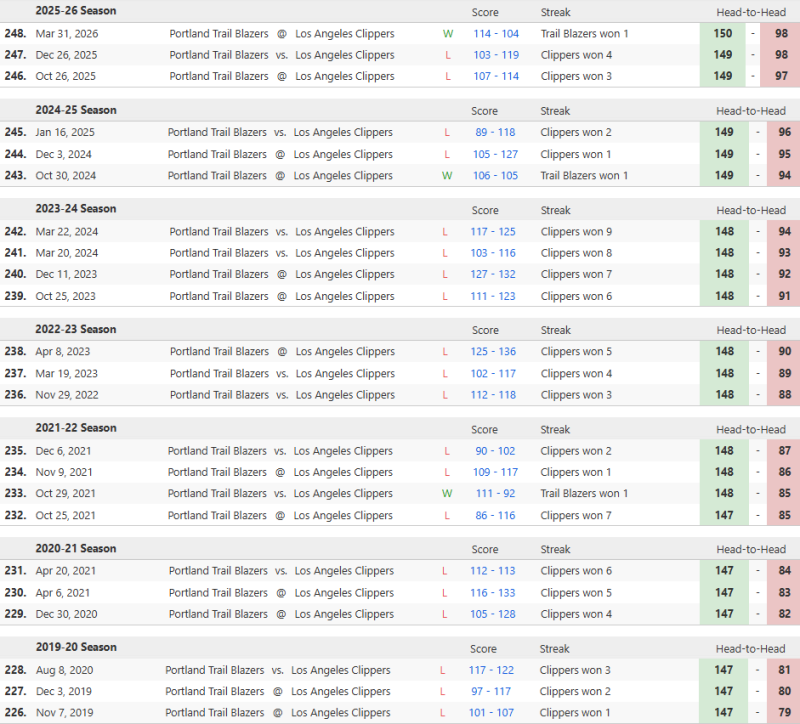Image resolution: width=800 pixels, height=724 pixels.
Task: Click head-to-head 96 in game 245 row
Action: (784, 132)
